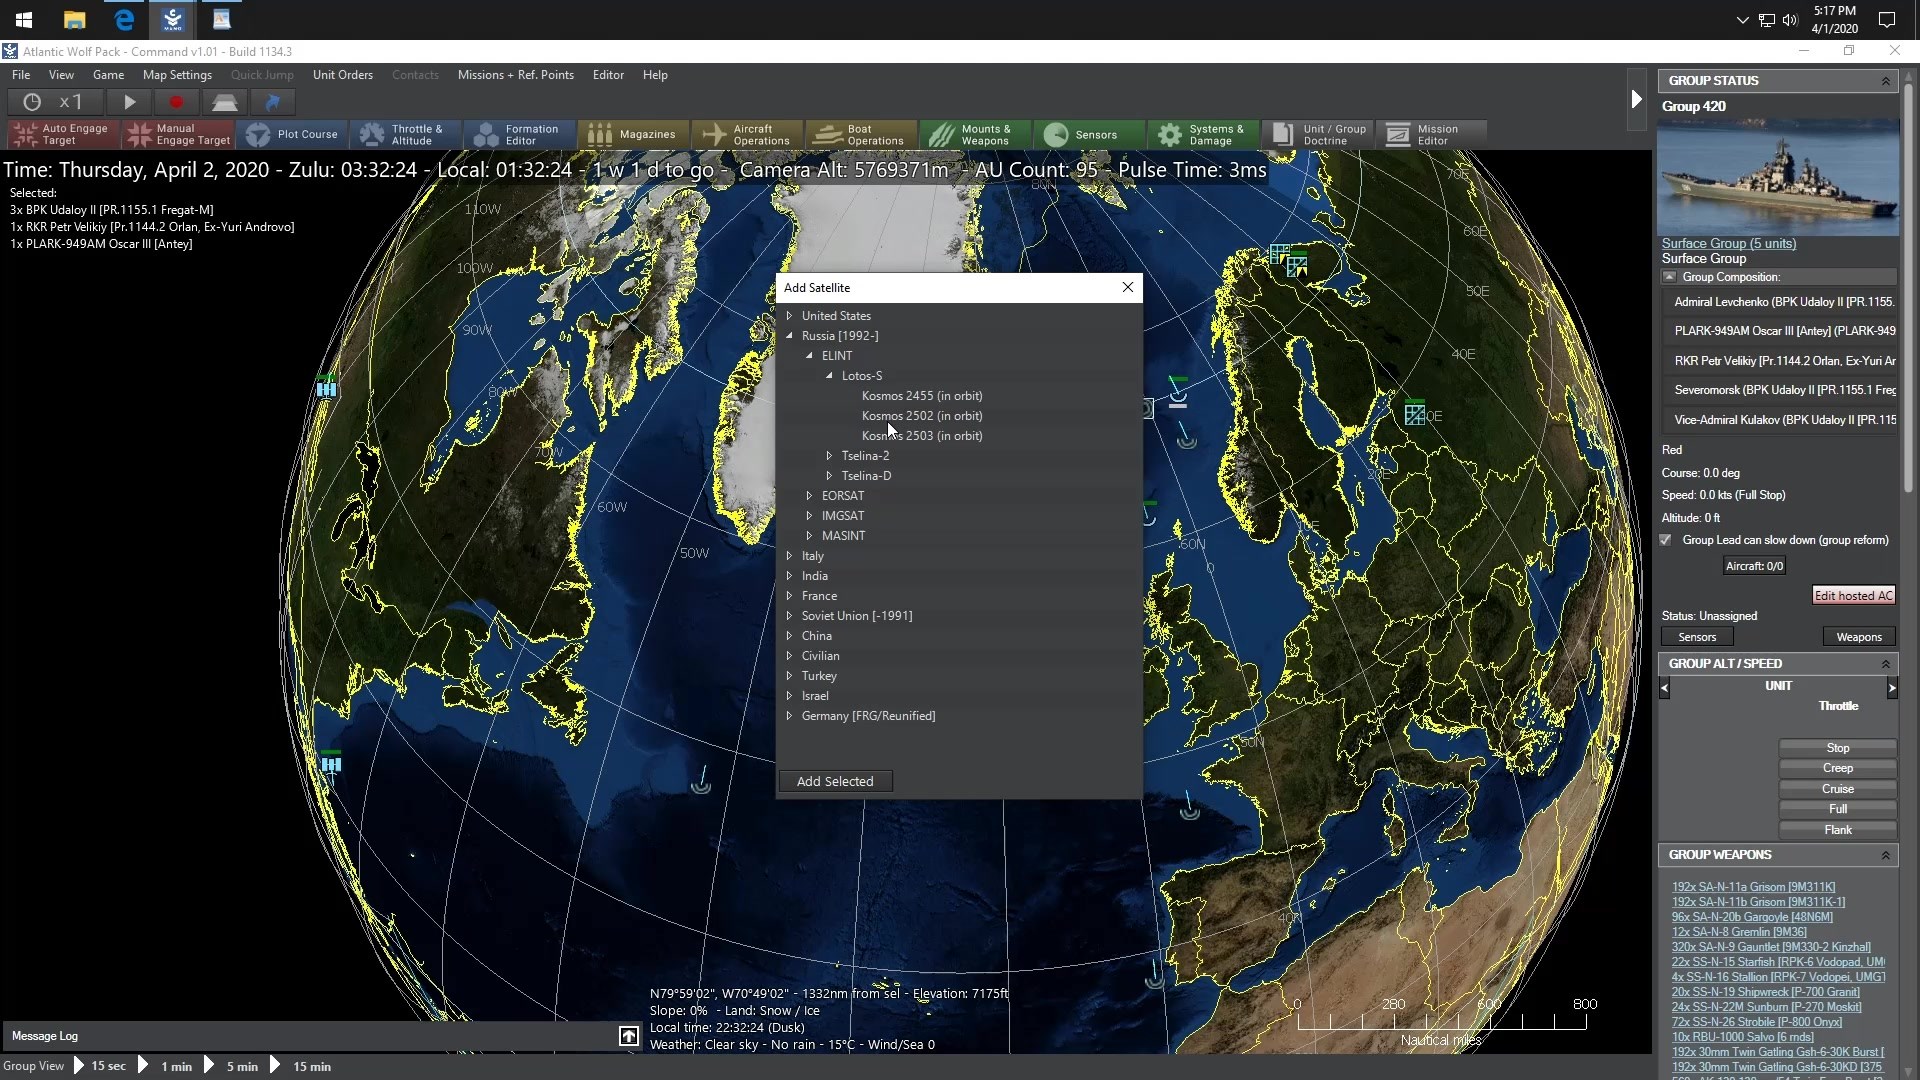Click the group ship thumbnail image

[x=1778, y=177]
